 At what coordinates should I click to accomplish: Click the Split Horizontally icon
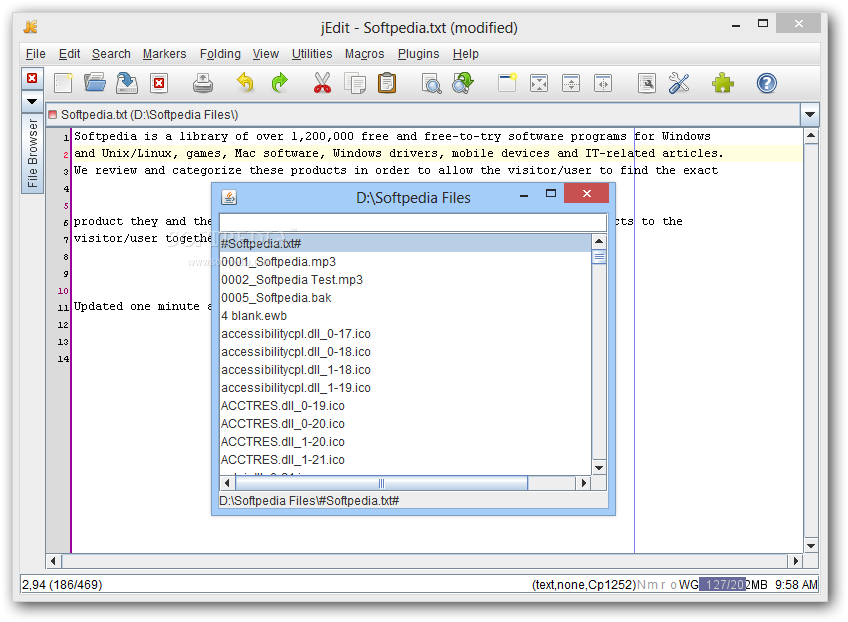pyautogui.click(x=571, y=83)
